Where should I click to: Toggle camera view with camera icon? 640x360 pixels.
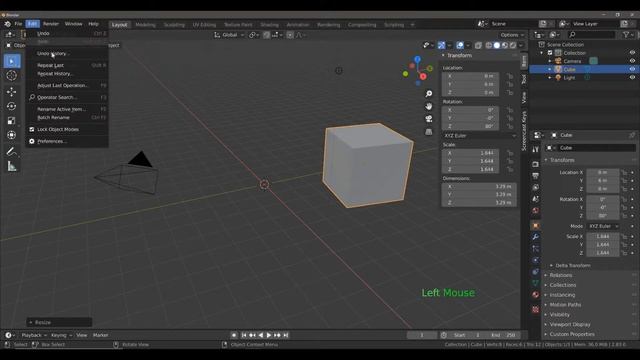(429, 119)
